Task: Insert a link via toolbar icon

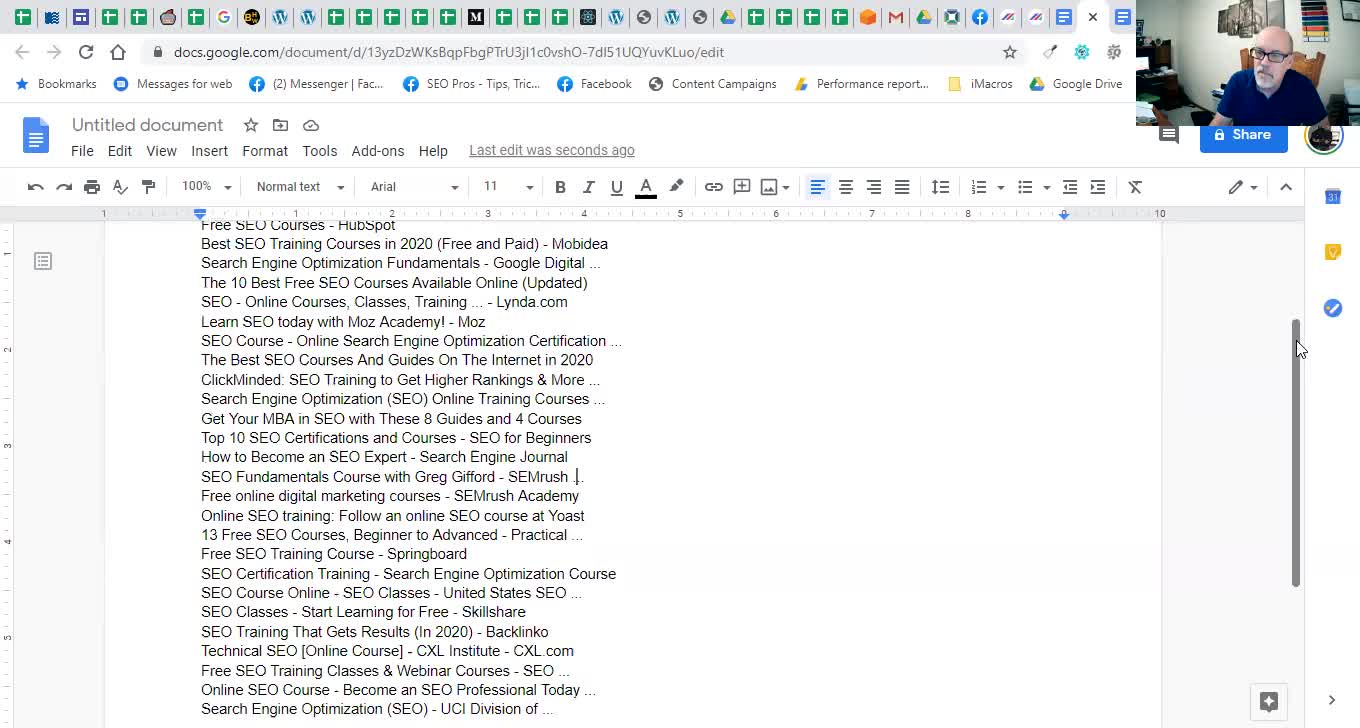Action: point(713,187)
